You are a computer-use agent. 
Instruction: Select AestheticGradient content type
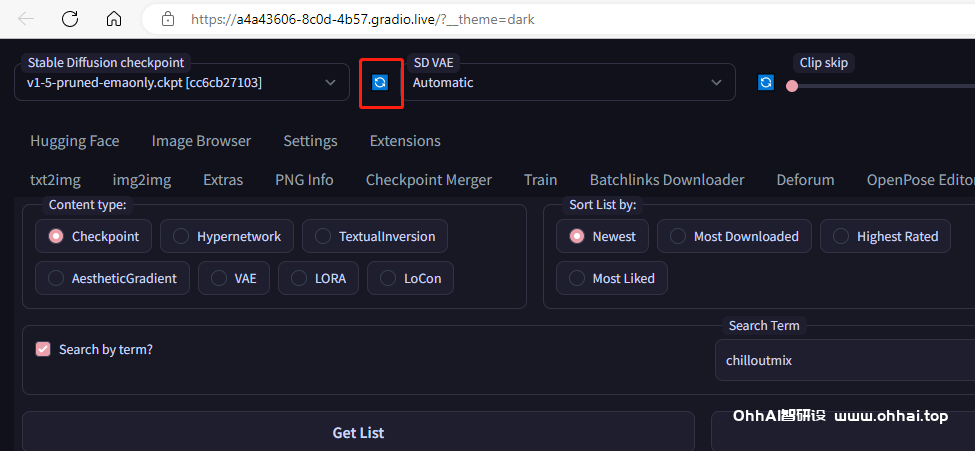pyautogui.click(x=113, y=278)
